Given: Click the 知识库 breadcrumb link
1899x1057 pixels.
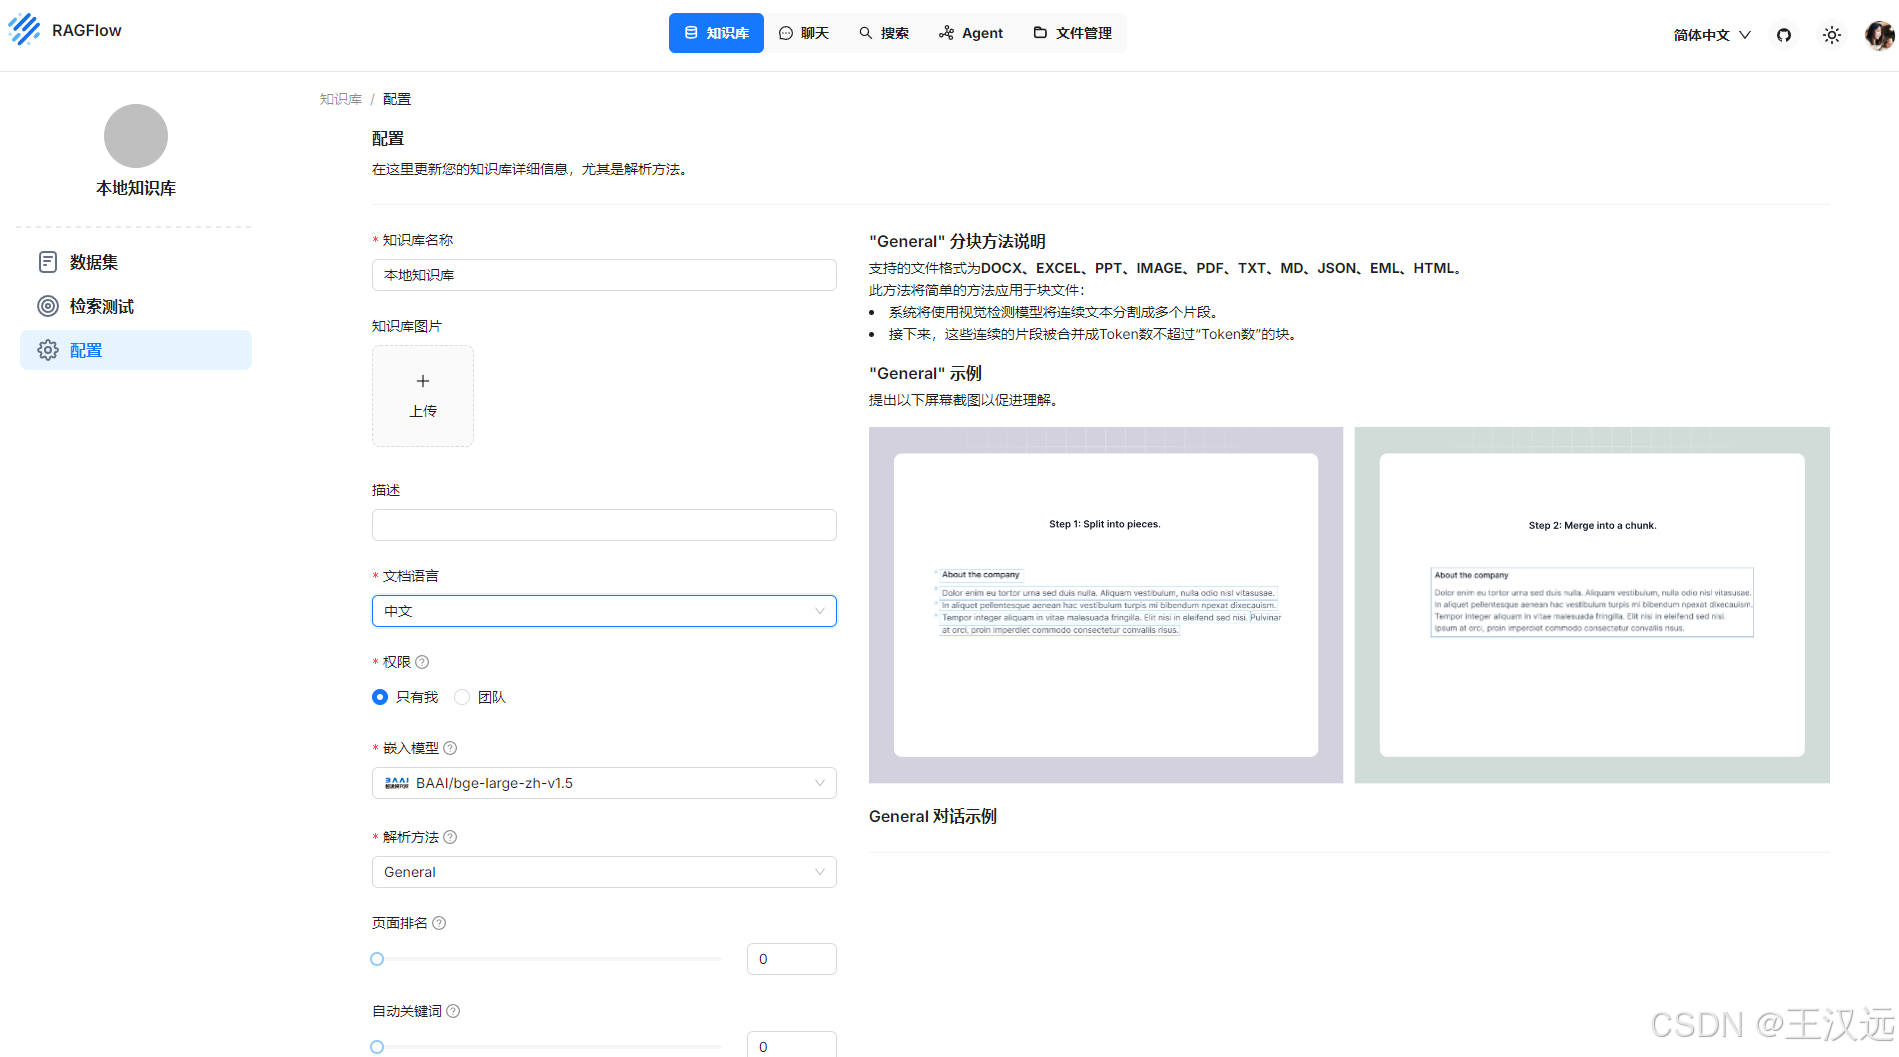Looking at the screenshot, I should 341,99.
